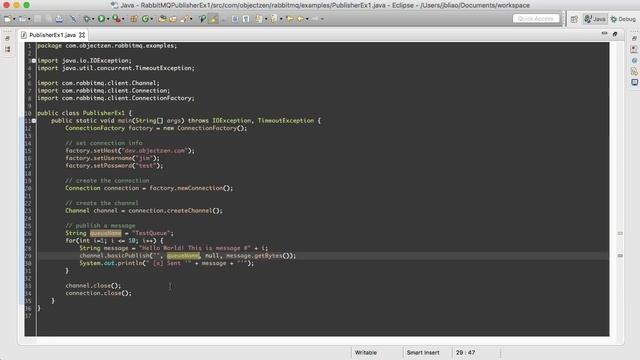Click the green Run button
Screen dimensions: 640x360
[101, 19]
